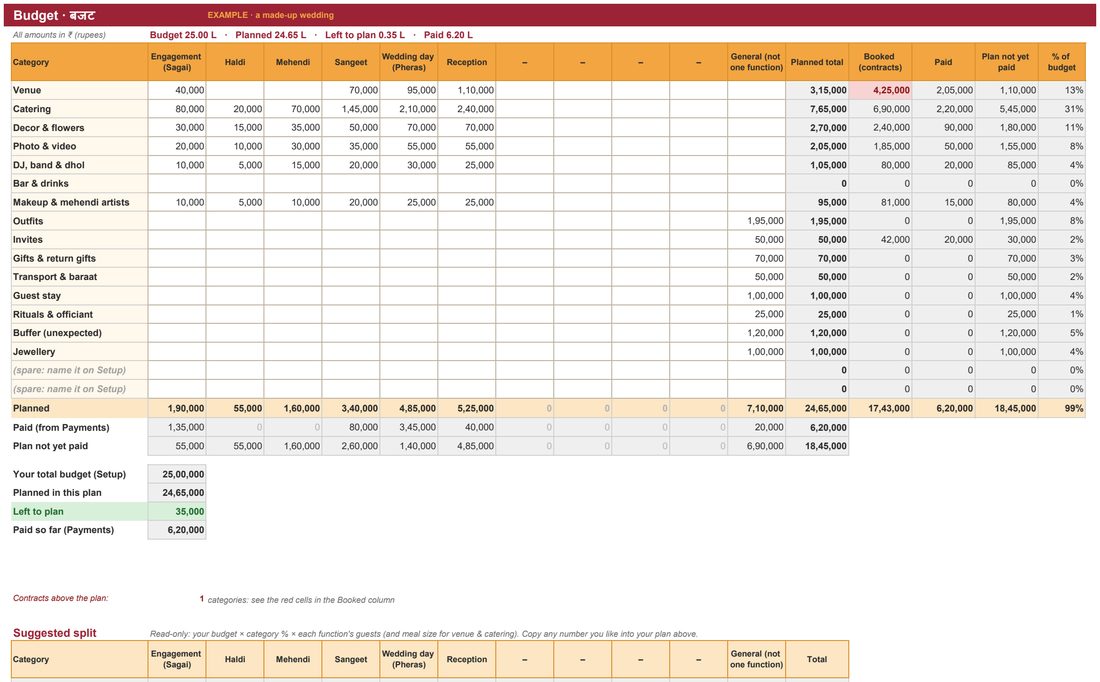
Task: Click the Engagement (Sagai) column header
Action: pos(177,62)
